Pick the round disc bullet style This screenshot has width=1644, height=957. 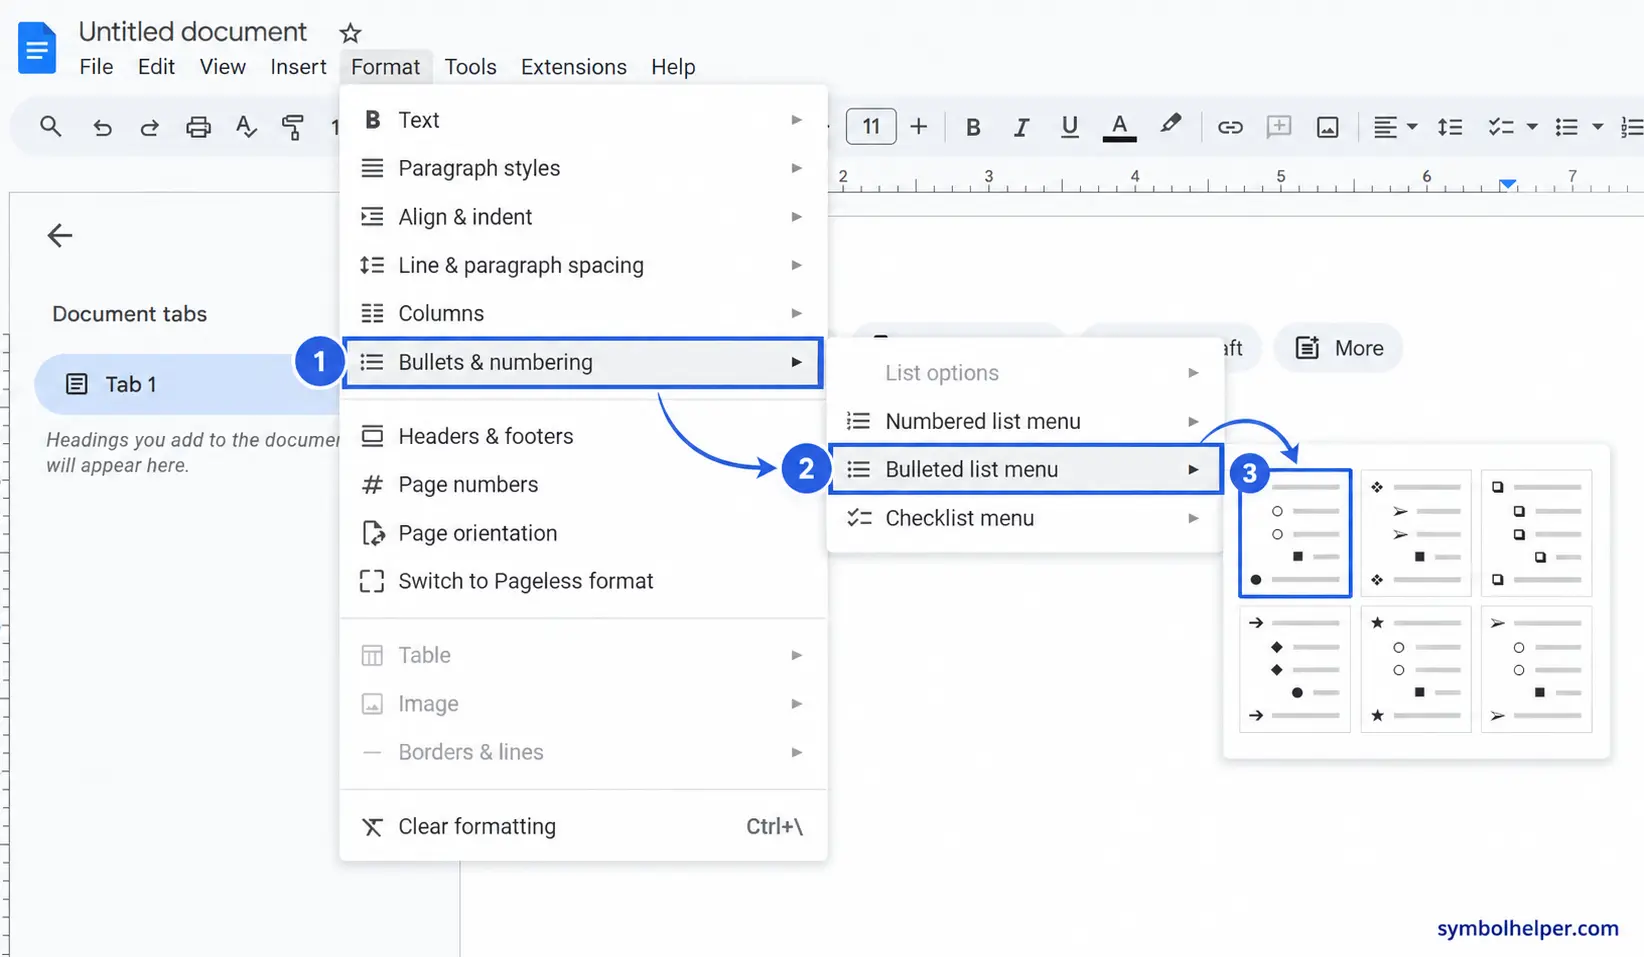(1295, 533)
